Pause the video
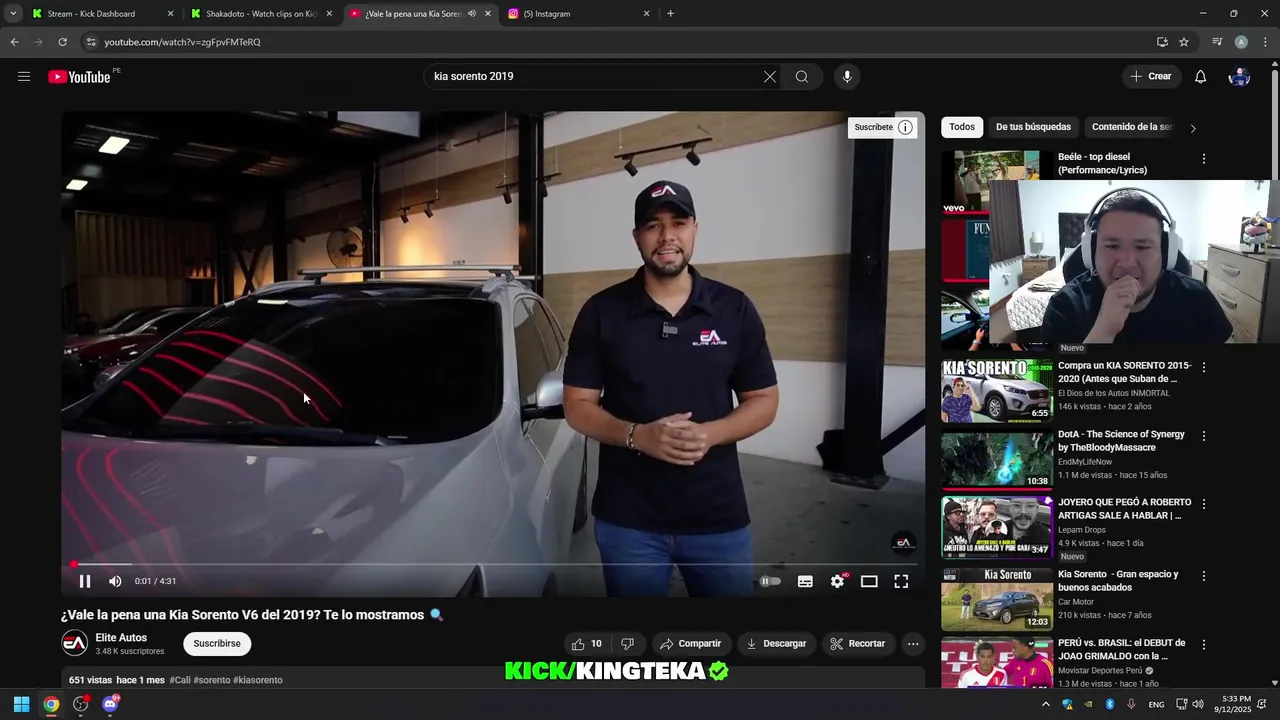Screen dimensions: 1280x720 coord(85,581)
